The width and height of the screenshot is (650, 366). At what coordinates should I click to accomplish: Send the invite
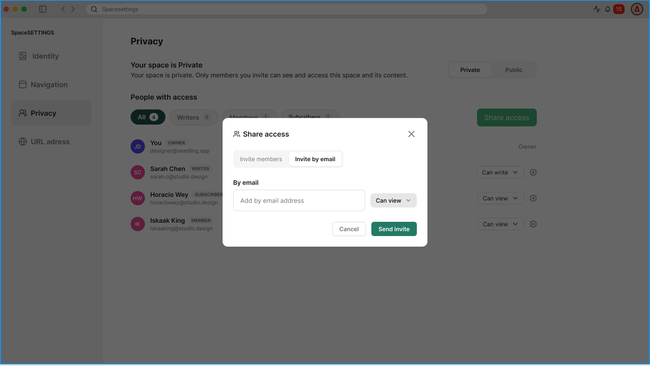pyautogui.click(x=394, y=229)
